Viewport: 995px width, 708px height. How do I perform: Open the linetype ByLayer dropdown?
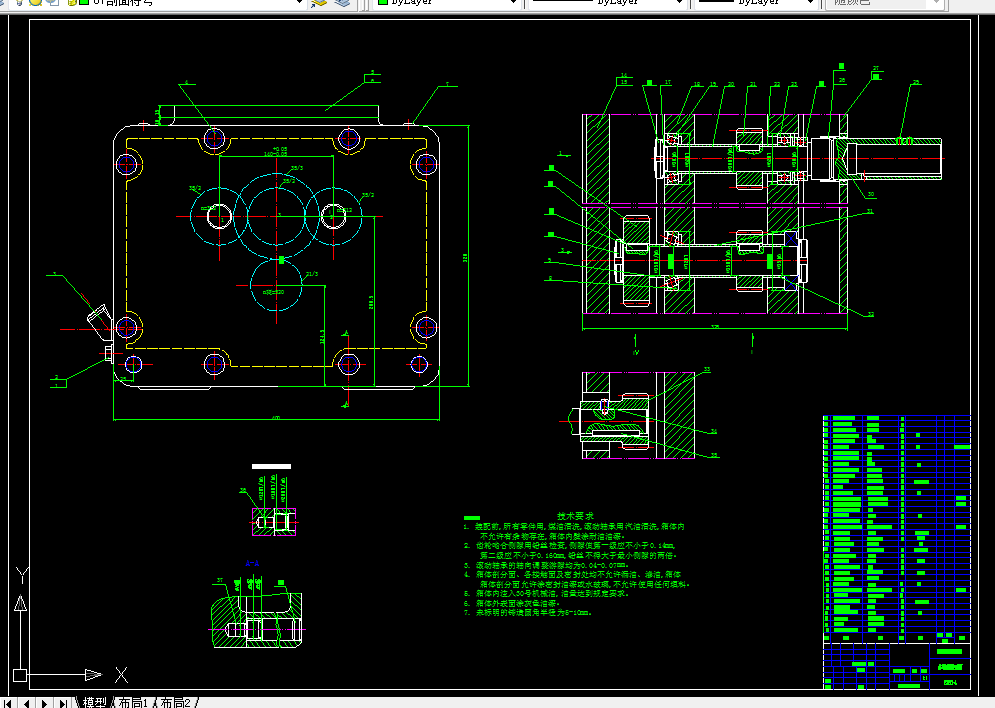[679, 3]
